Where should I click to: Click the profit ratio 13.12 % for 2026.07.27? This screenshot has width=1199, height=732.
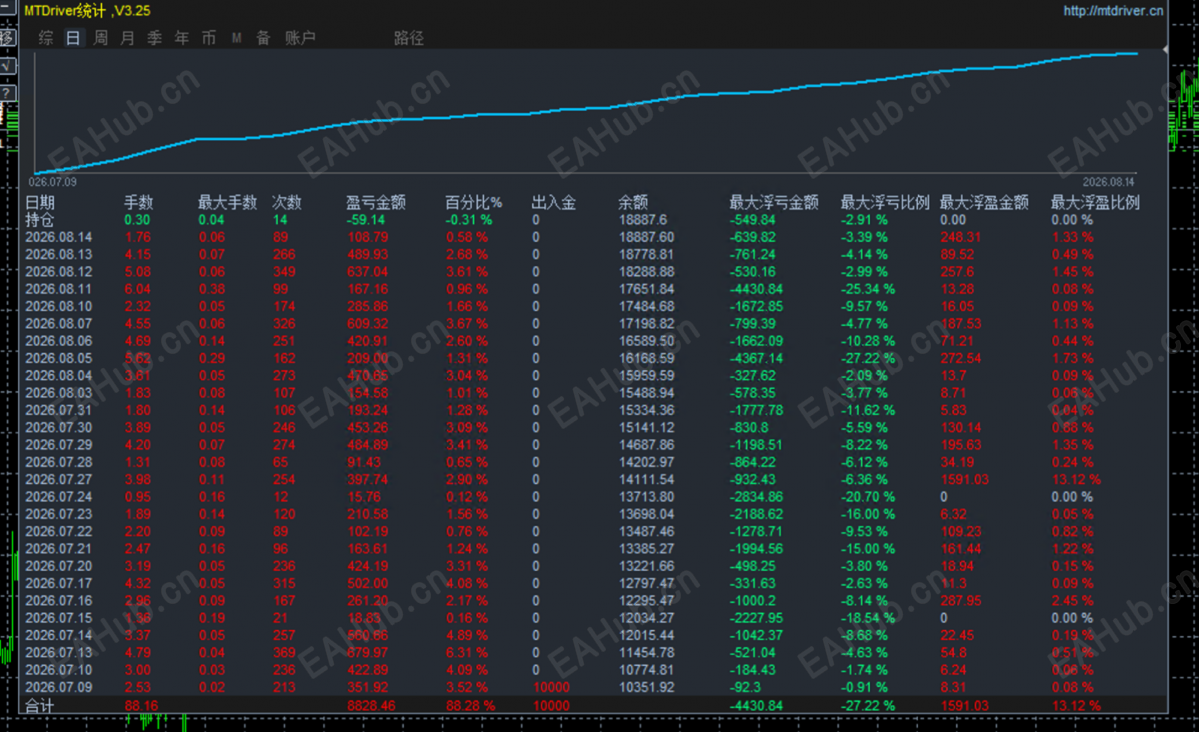tap(1076, 480)
